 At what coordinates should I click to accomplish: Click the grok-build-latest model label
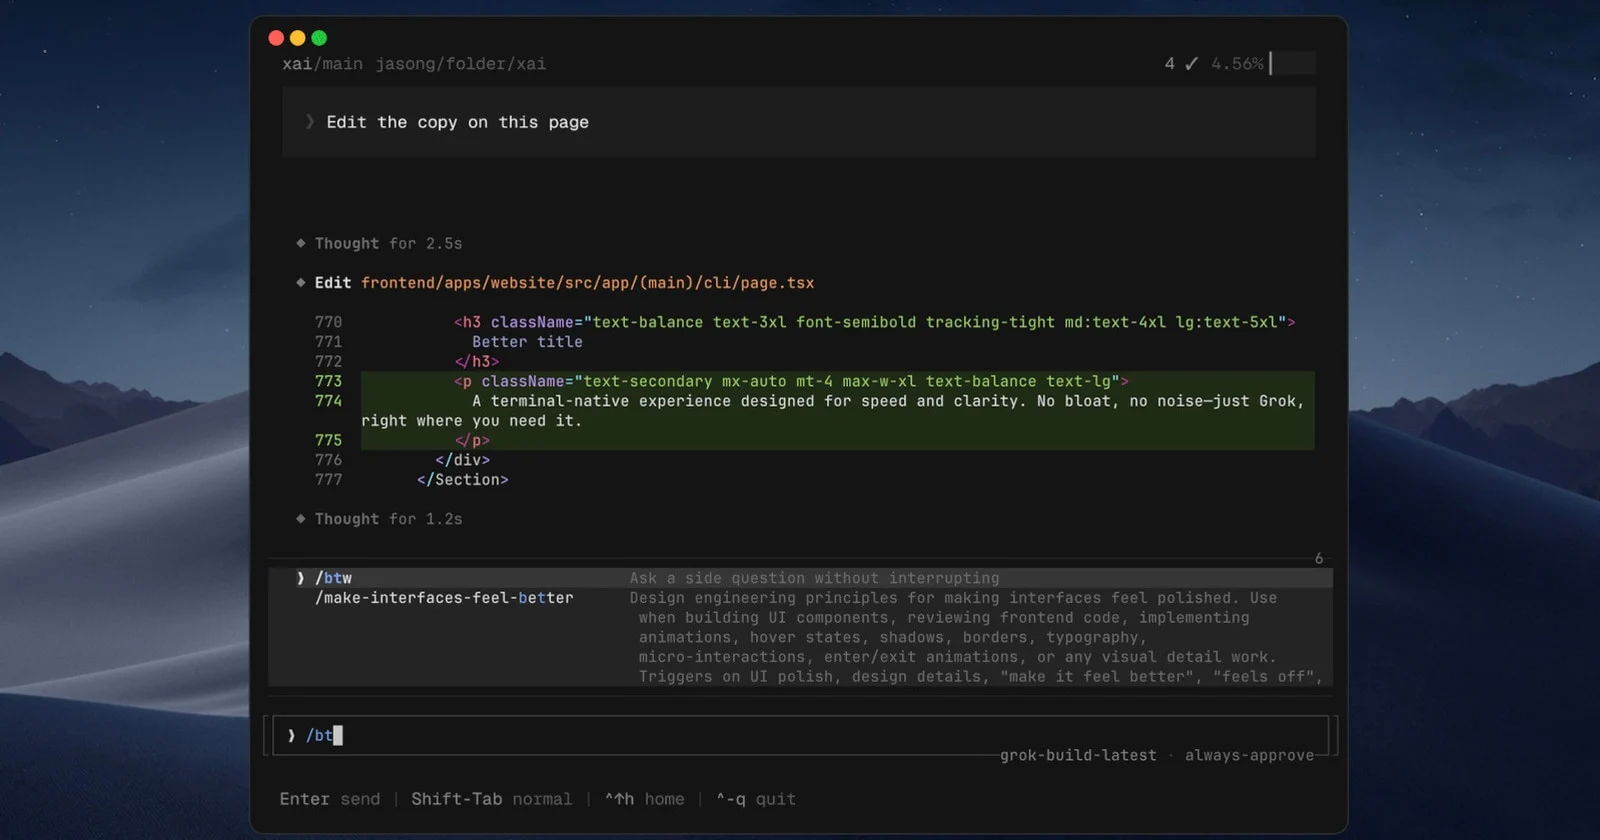[1078, 755]
